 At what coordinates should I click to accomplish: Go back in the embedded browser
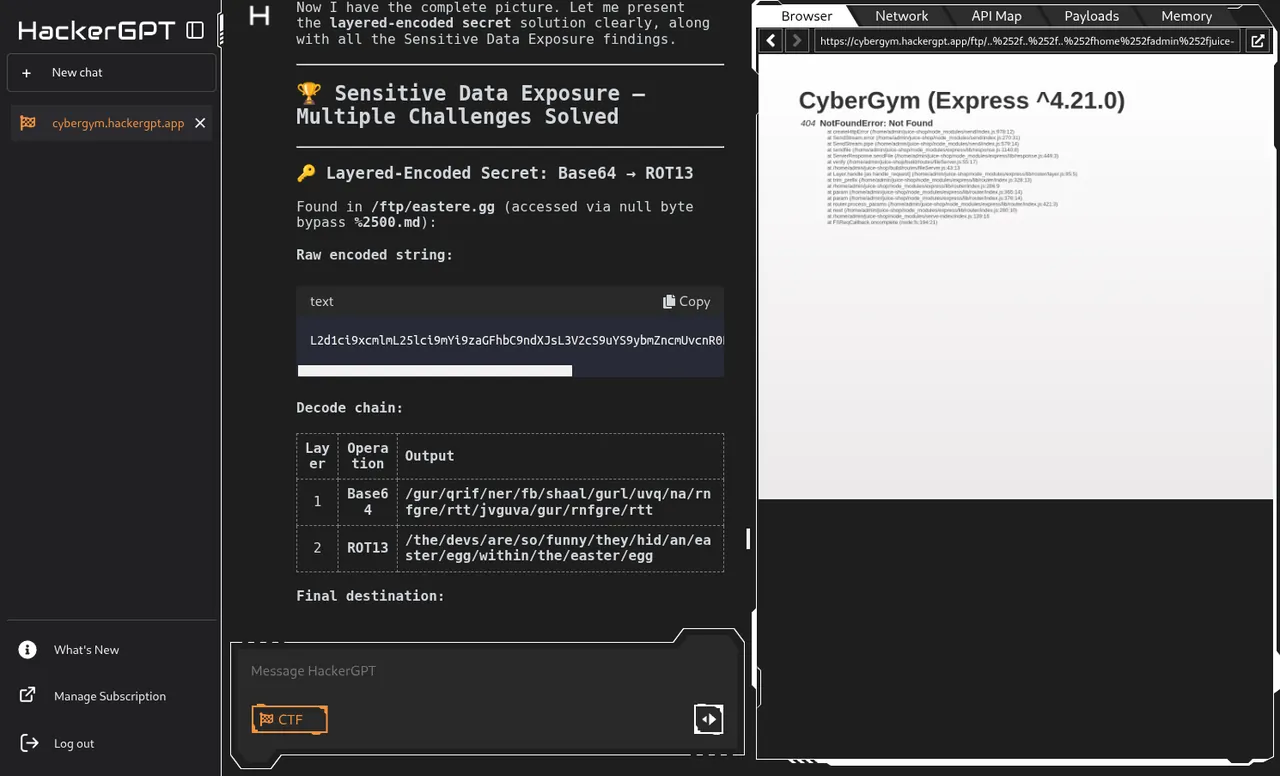point(771,40)
